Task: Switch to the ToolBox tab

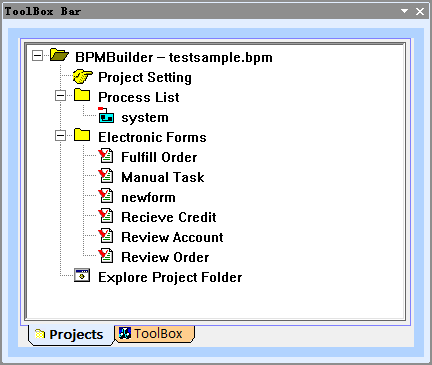Action: click(x=154, y=334)
